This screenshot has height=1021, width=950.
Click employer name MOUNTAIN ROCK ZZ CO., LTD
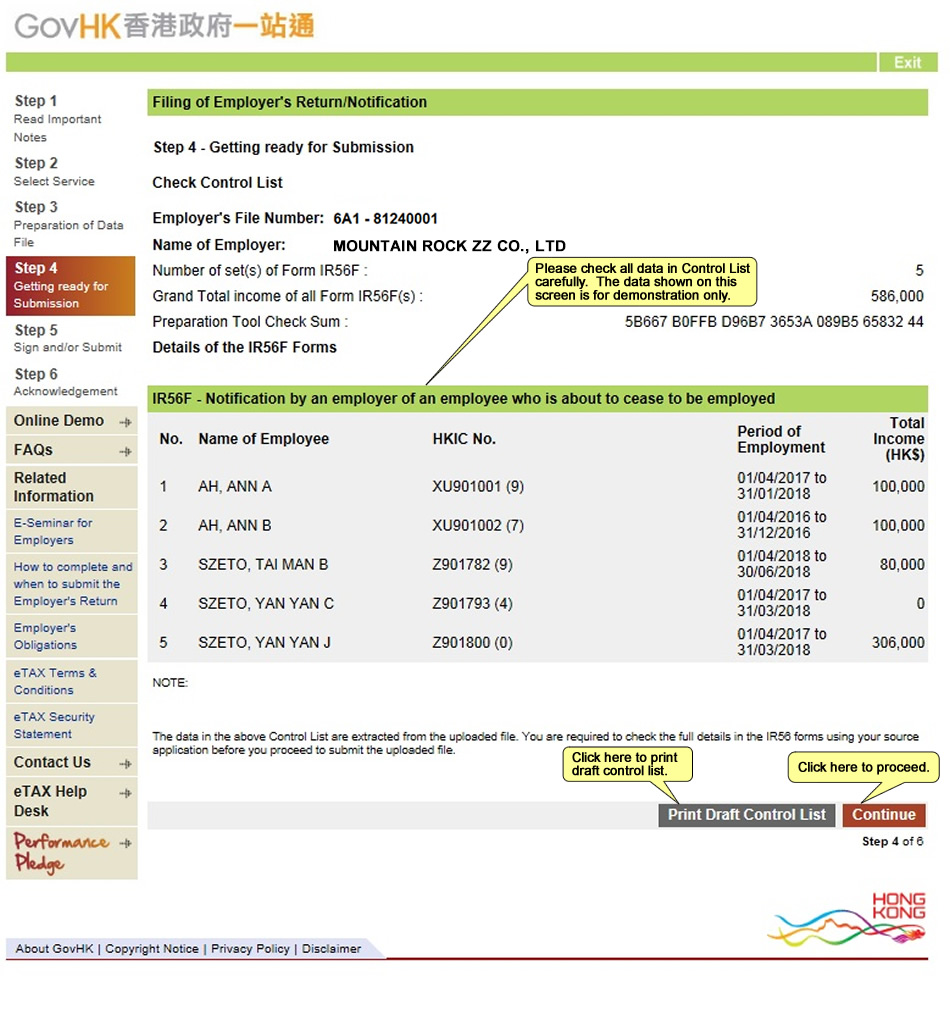pyautogui.click(x=449, y=246)
